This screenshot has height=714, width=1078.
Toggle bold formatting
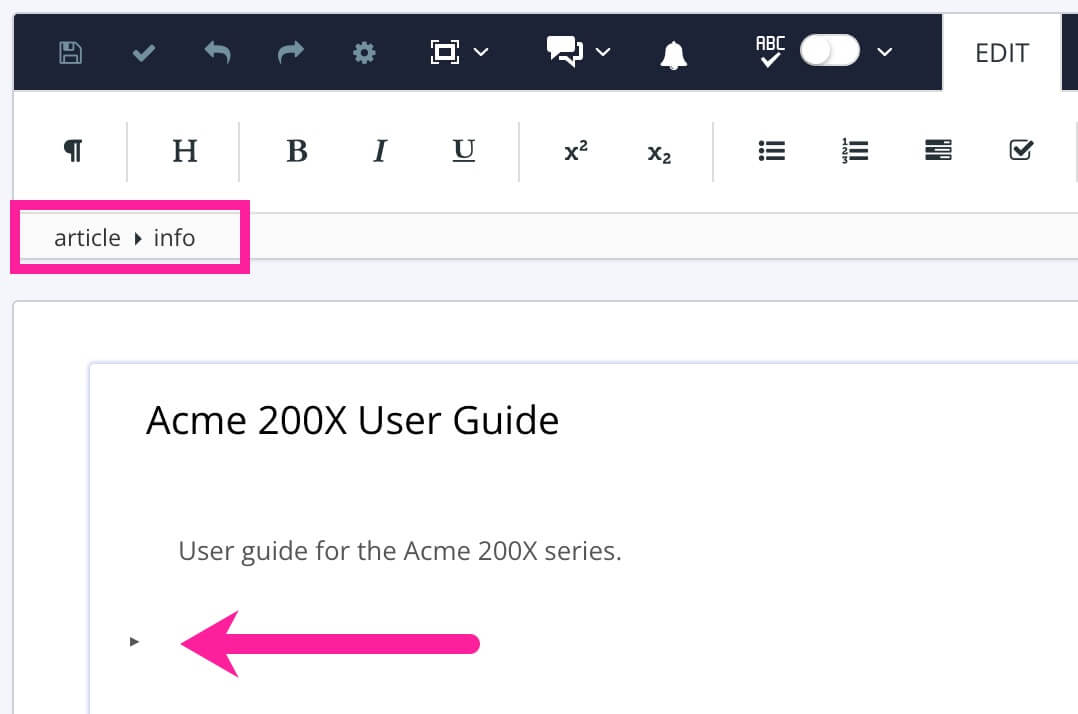point(297,151)
